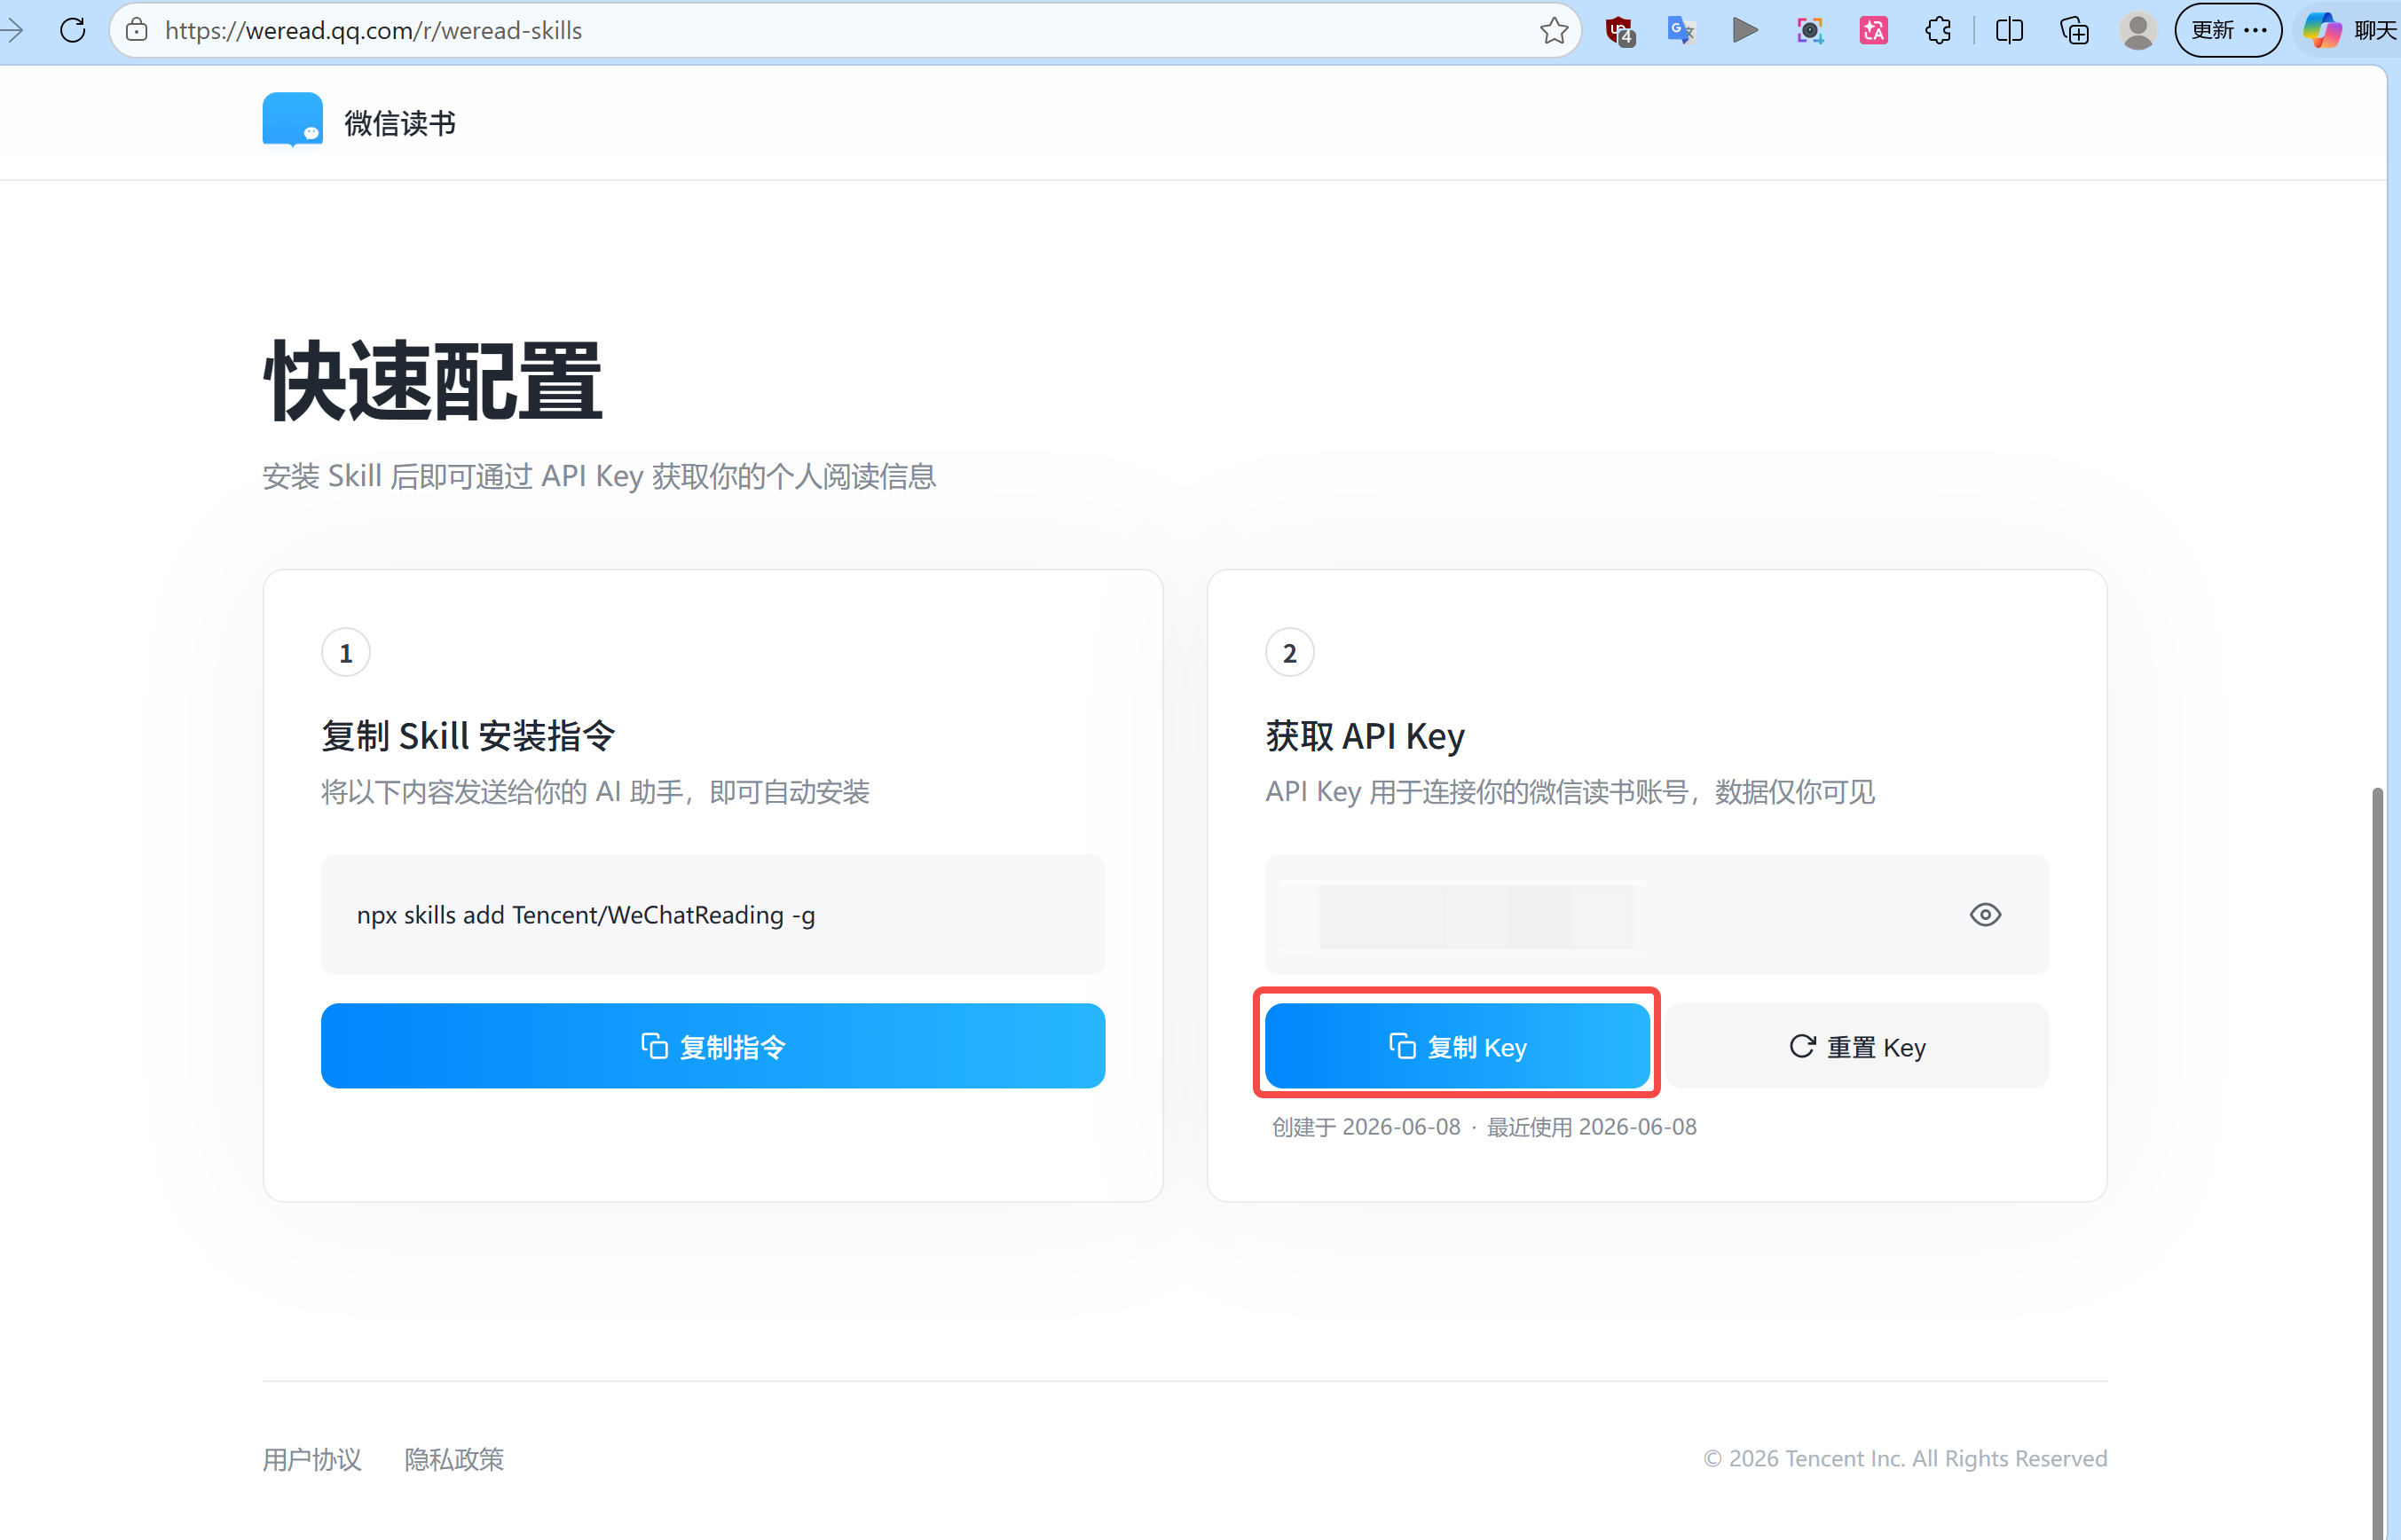Open the 用户协议 link
The height and width of the screenshot is (1540, 2401).
point(312,1459)
